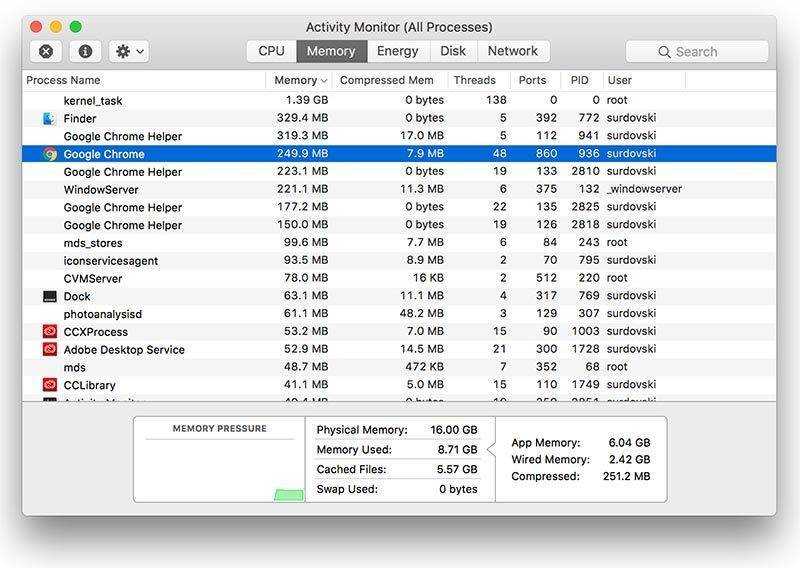Click the Wired Memory 2.42 GB value

629,459
